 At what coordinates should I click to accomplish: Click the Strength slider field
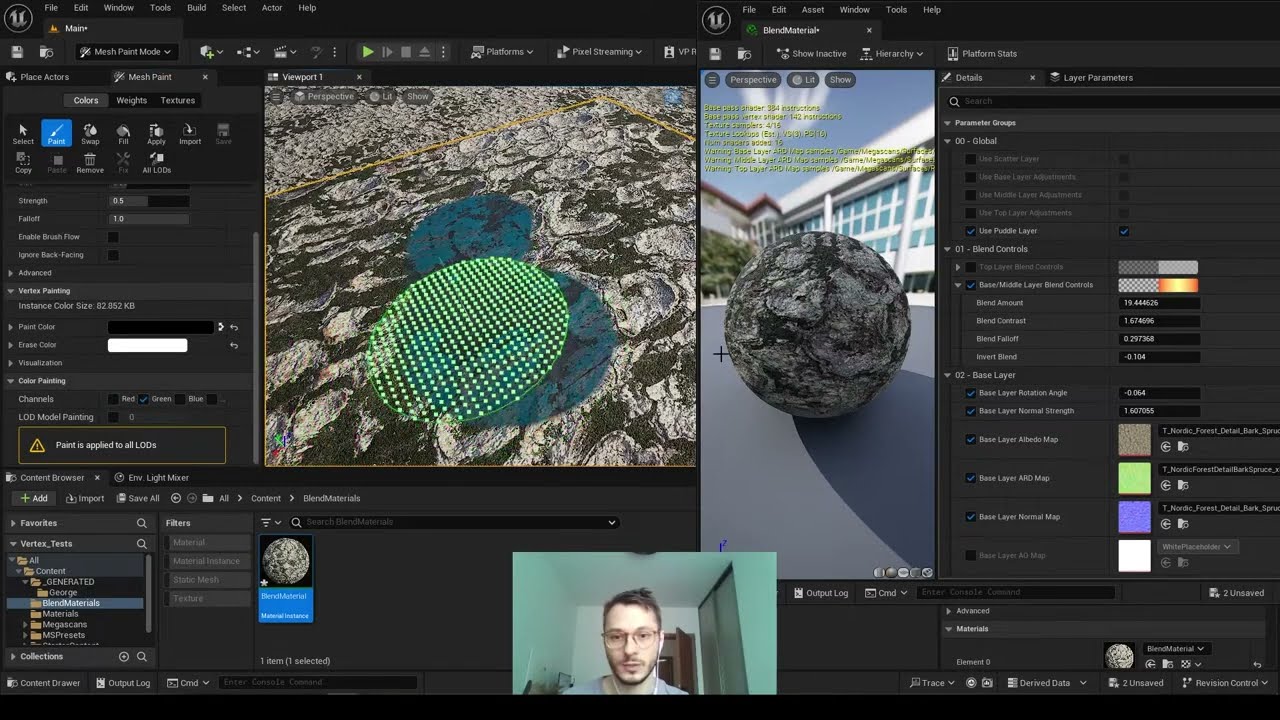pos(148,201)
